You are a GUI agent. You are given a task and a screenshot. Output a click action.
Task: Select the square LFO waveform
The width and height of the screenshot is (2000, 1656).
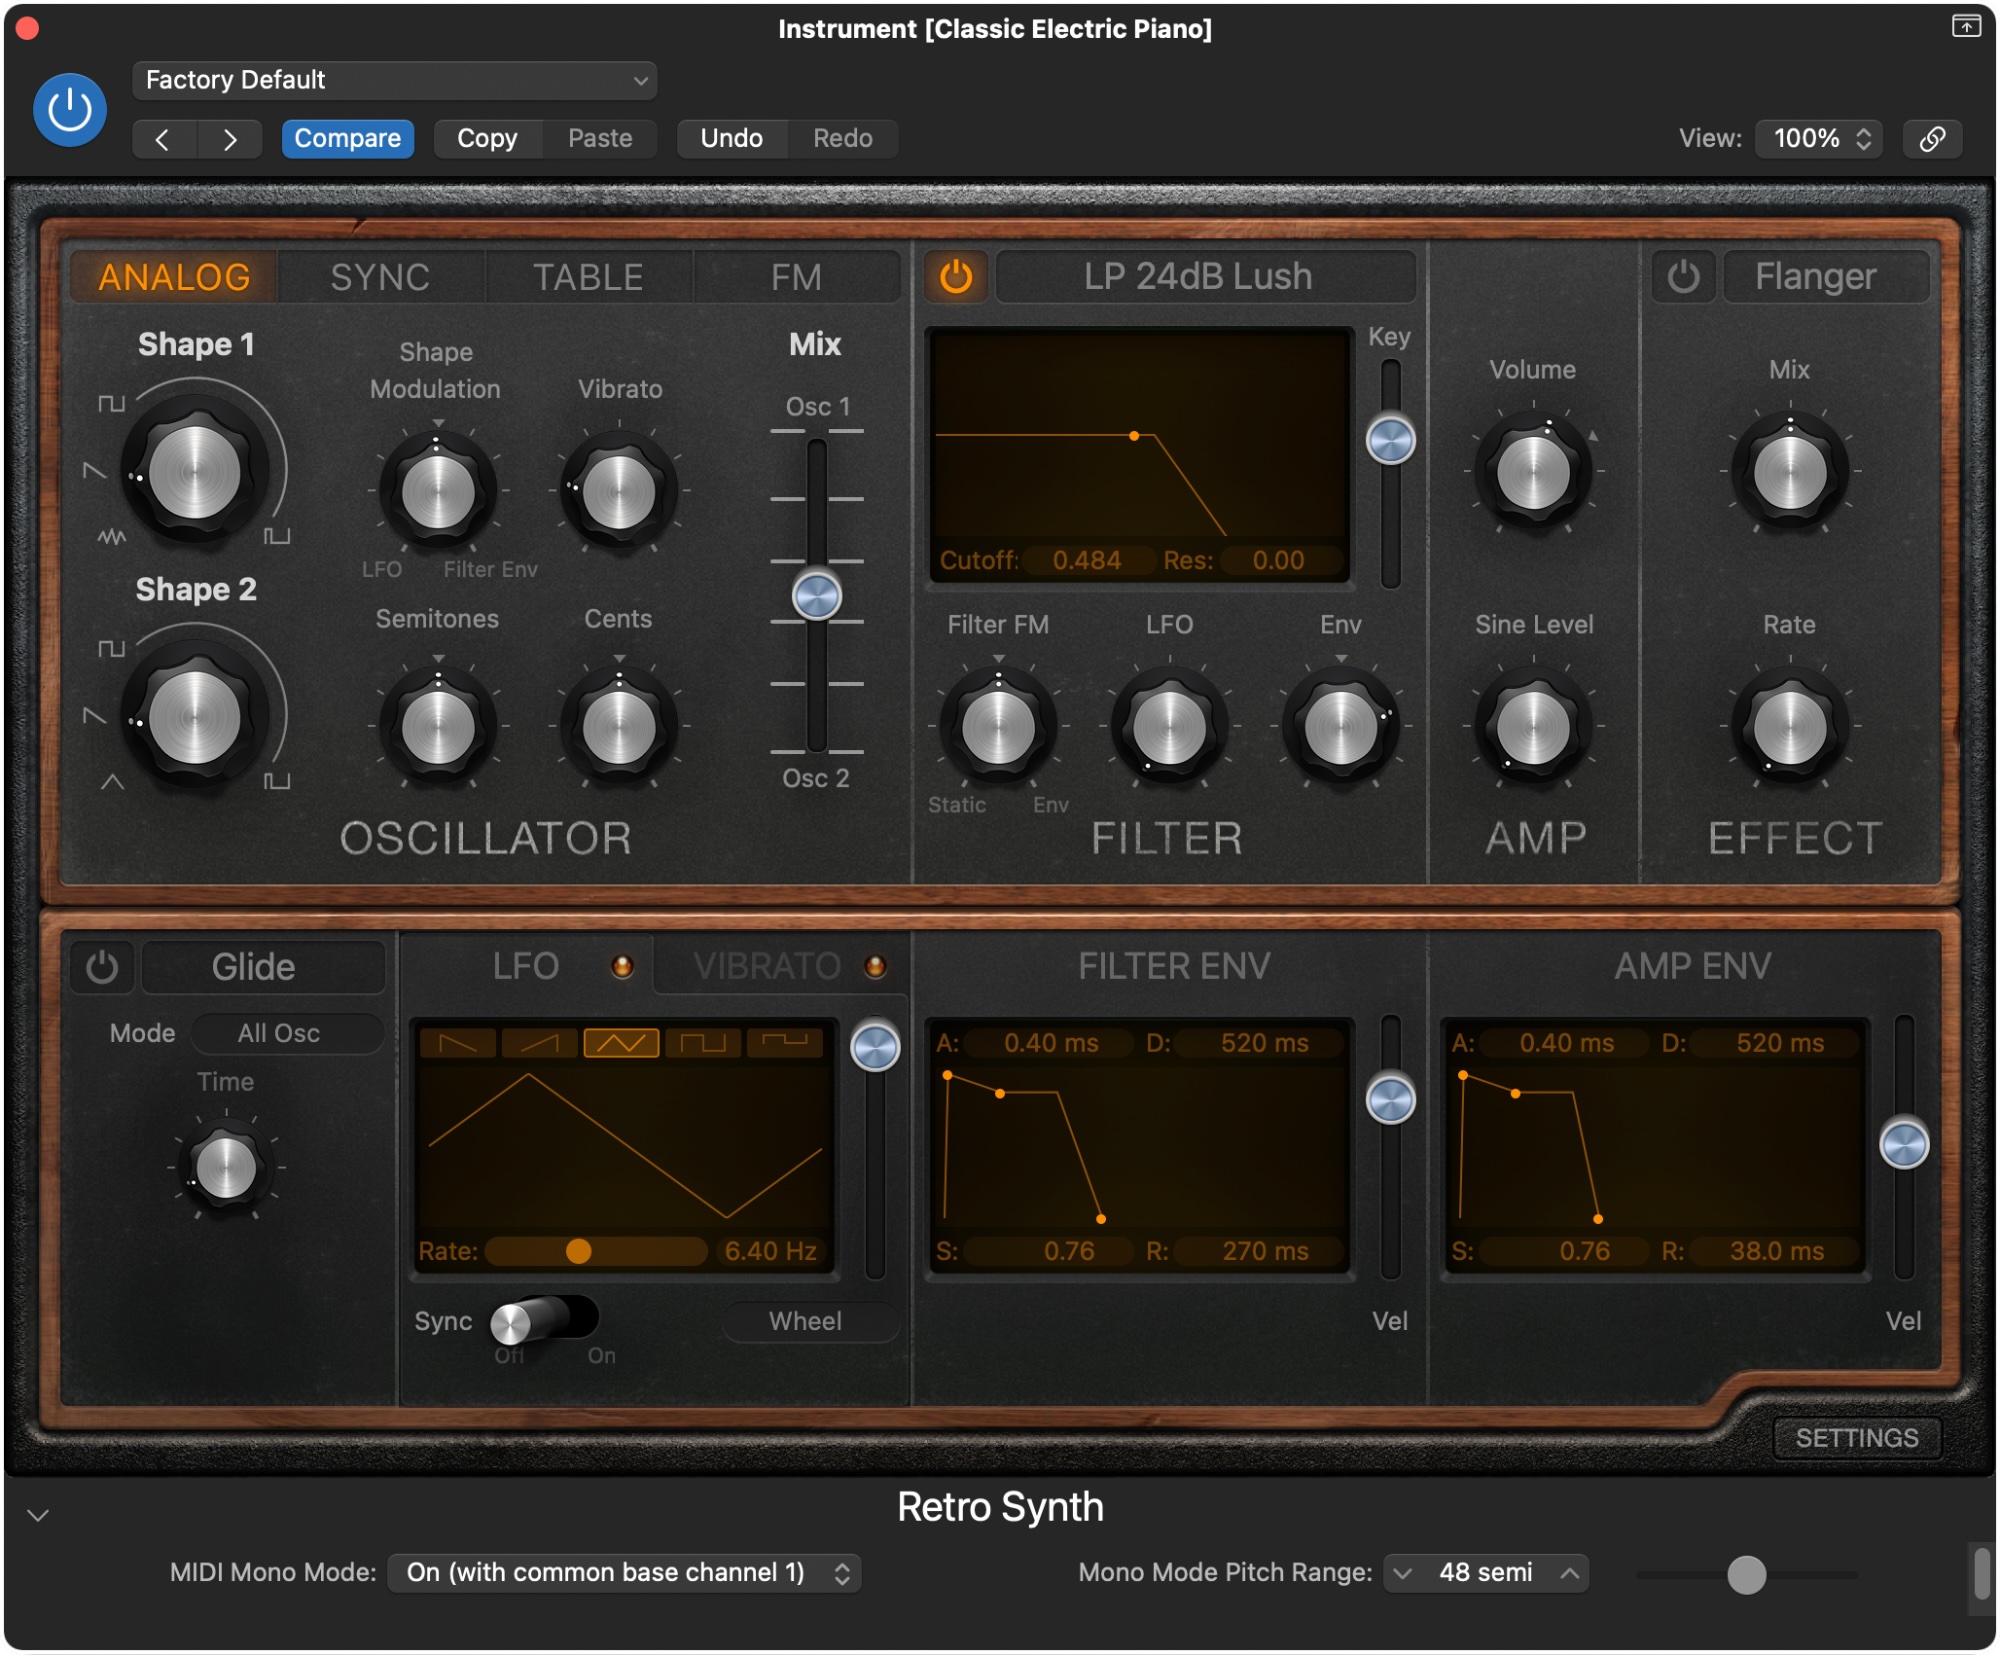click(703, 1043)
